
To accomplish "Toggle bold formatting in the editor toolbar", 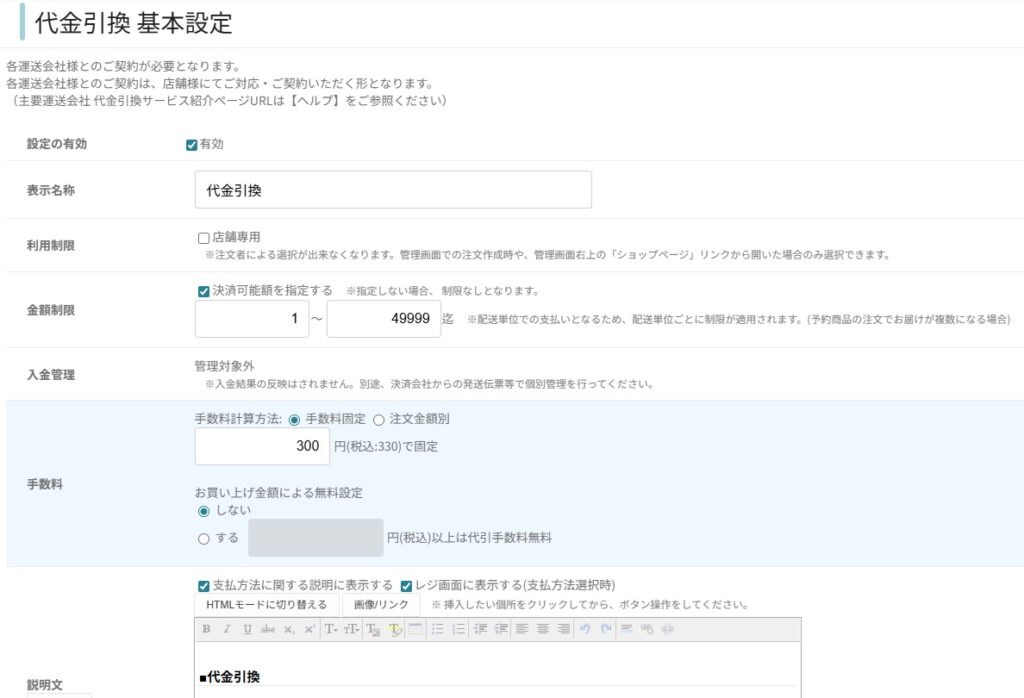I will tap(206, 629).
